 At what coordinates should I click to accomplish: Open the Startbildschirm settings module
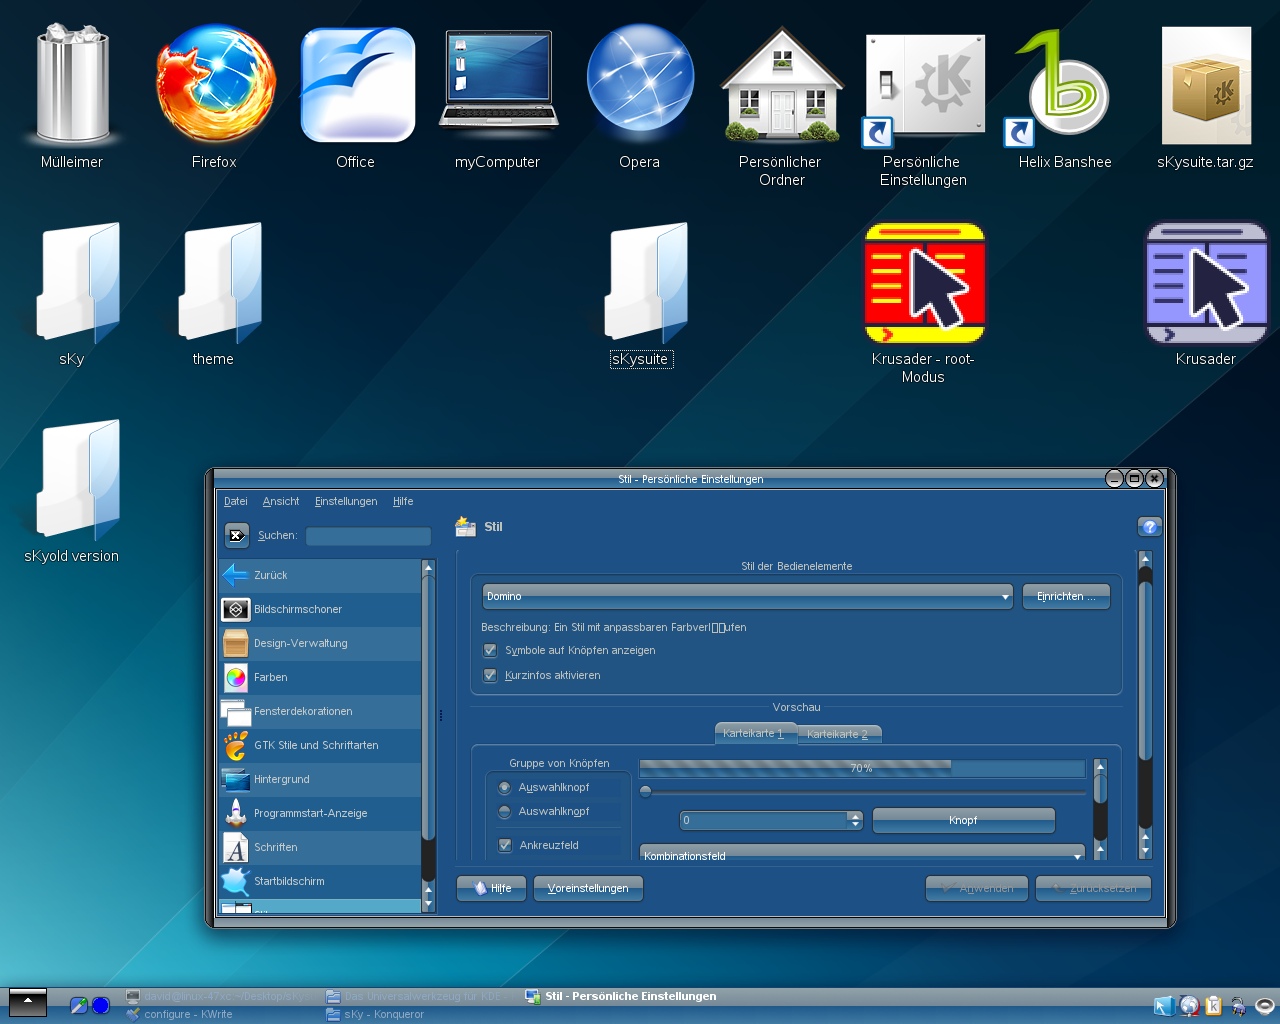(x=321, y=881)
